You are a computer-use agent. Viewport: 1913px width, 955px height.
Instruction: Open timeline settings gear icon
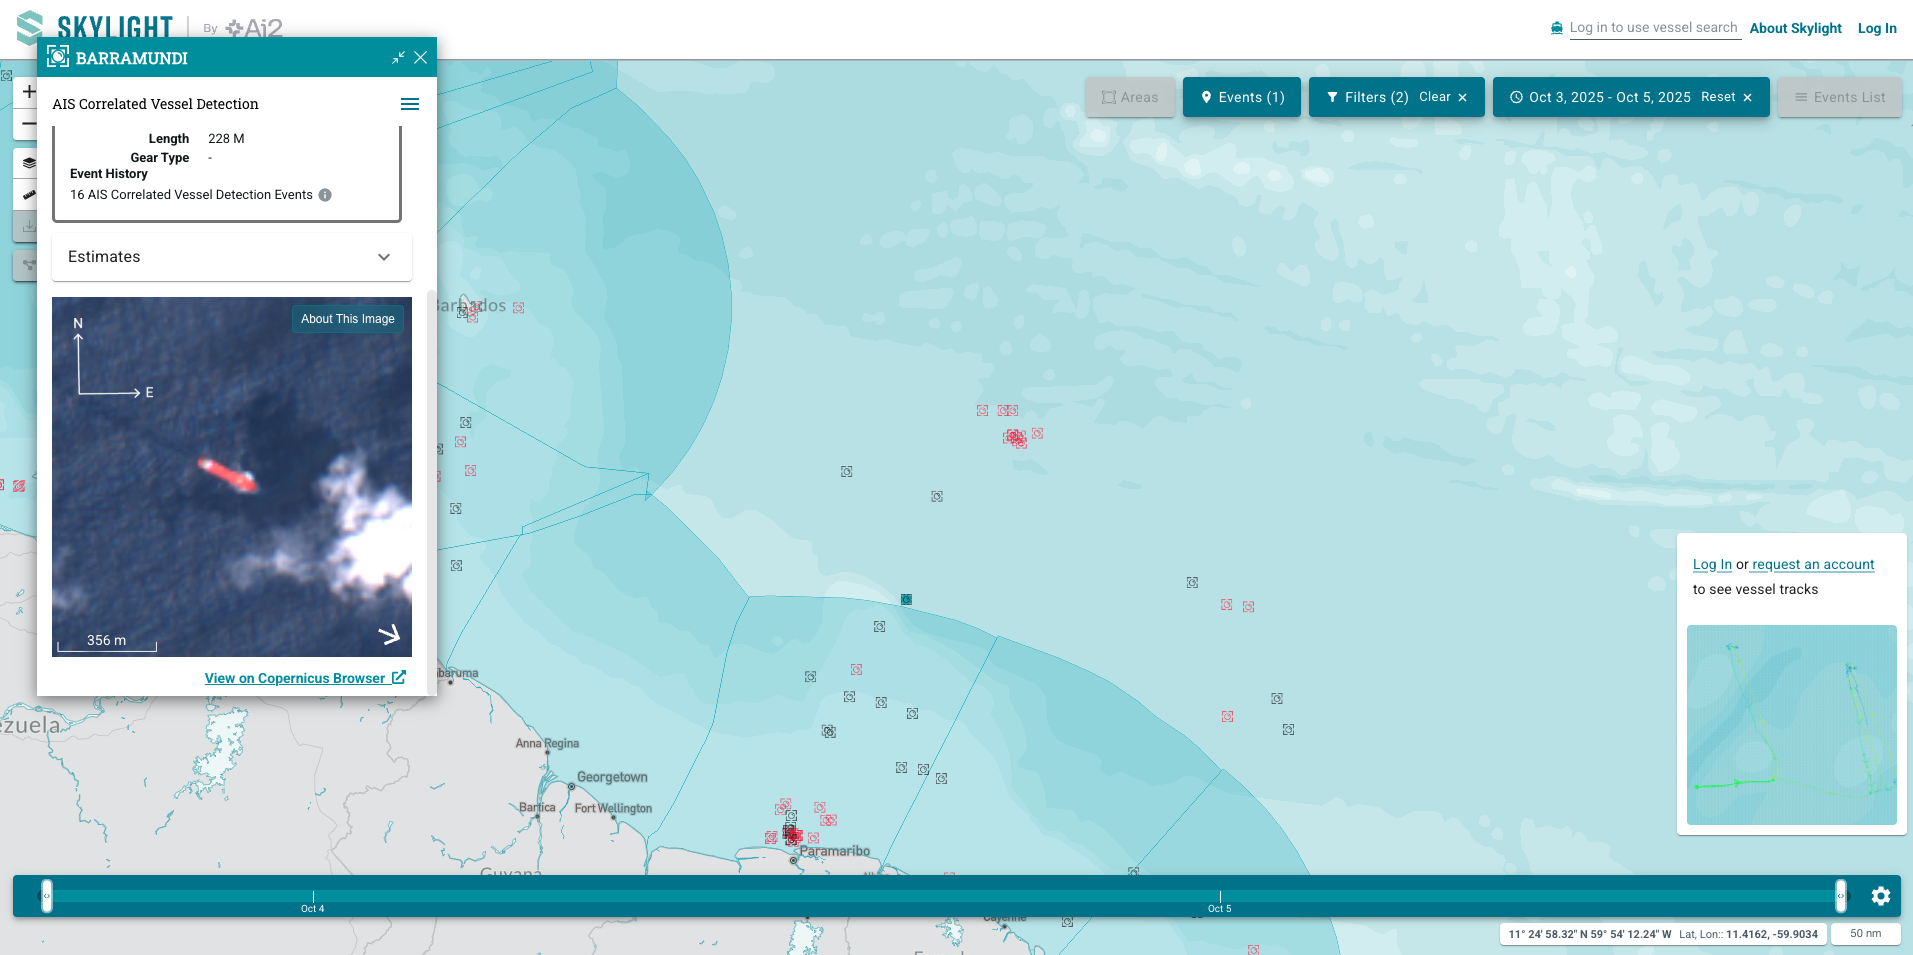pyautogui.click(x=1881, y=896)
